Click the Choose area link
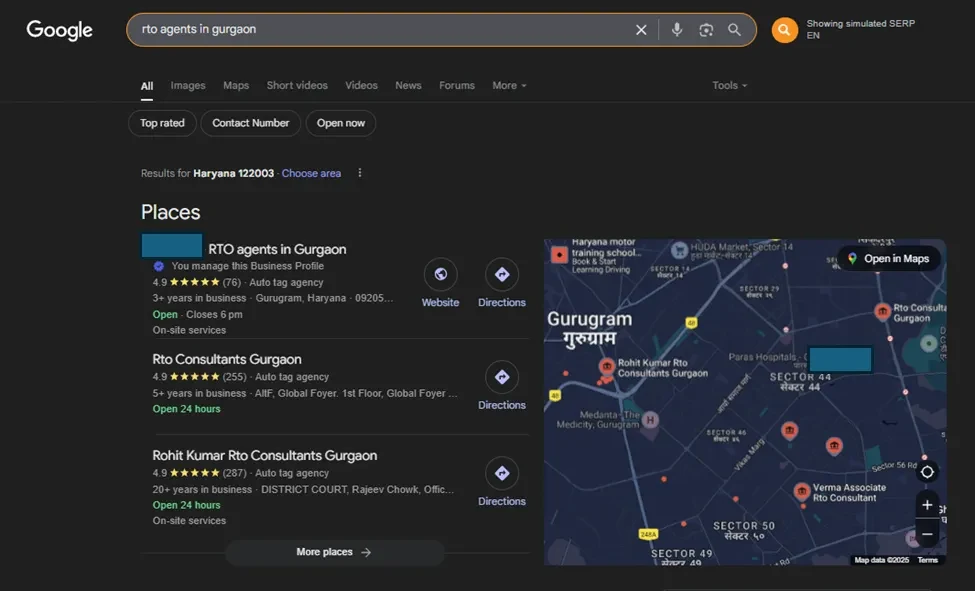 (311, 174)
